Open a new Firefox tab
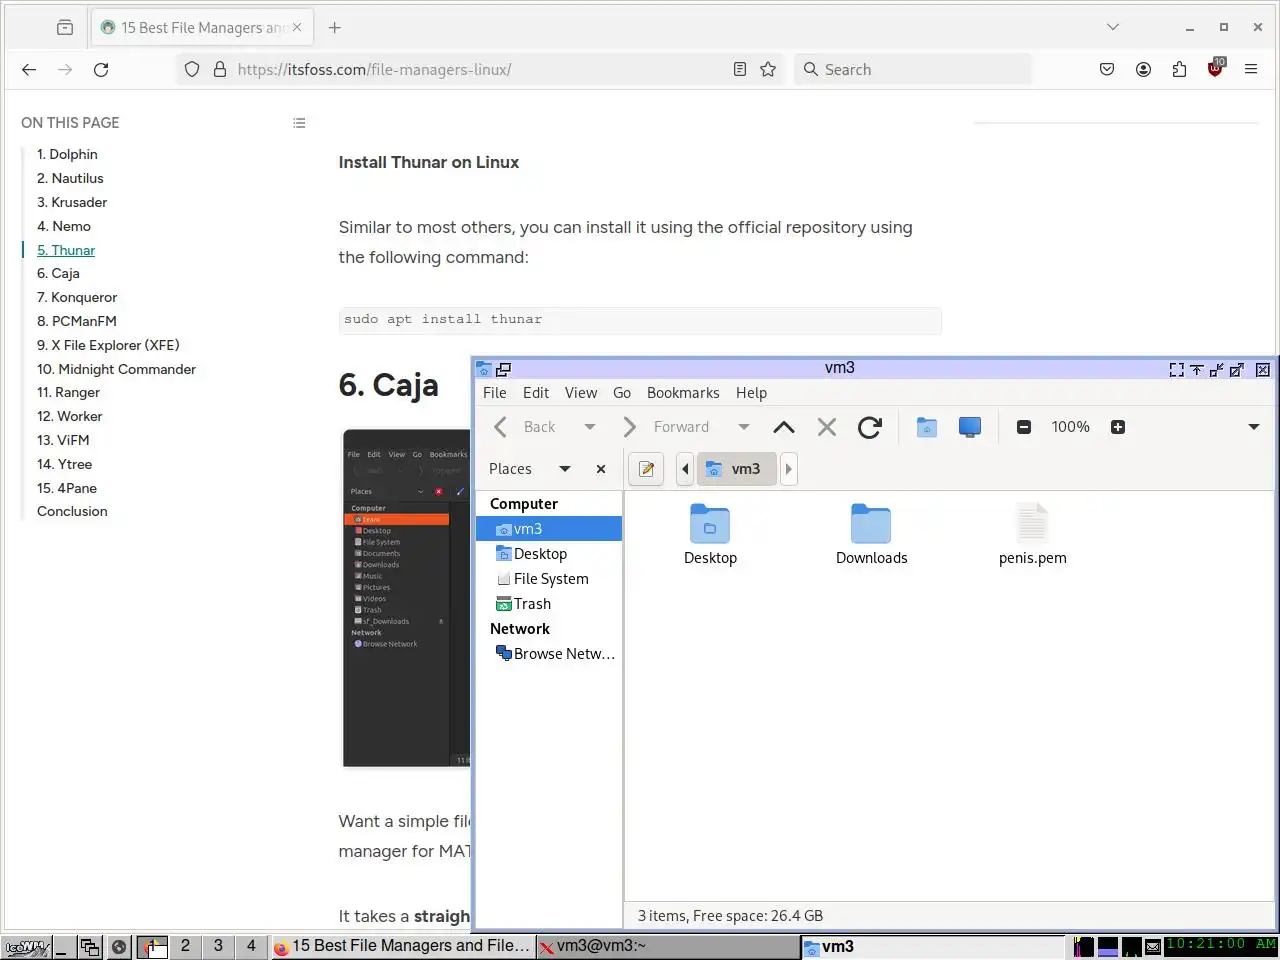The height and width of the screenshot is (960, 1280). [x=335, y=28]
